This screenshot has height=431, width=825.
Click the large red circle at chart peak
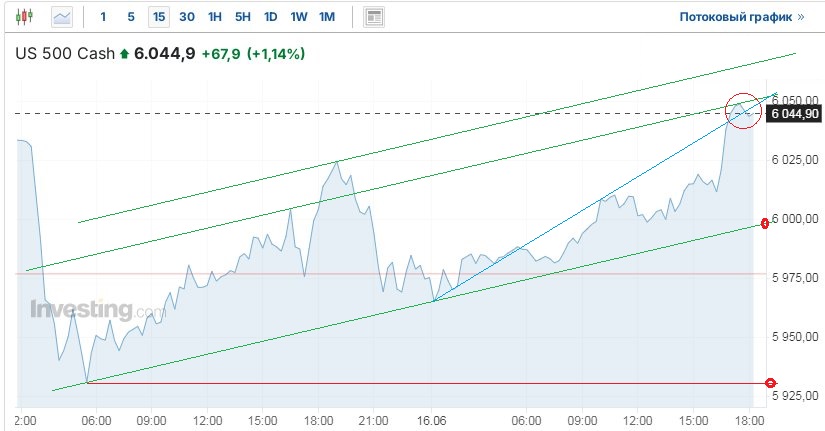point(743,108)
